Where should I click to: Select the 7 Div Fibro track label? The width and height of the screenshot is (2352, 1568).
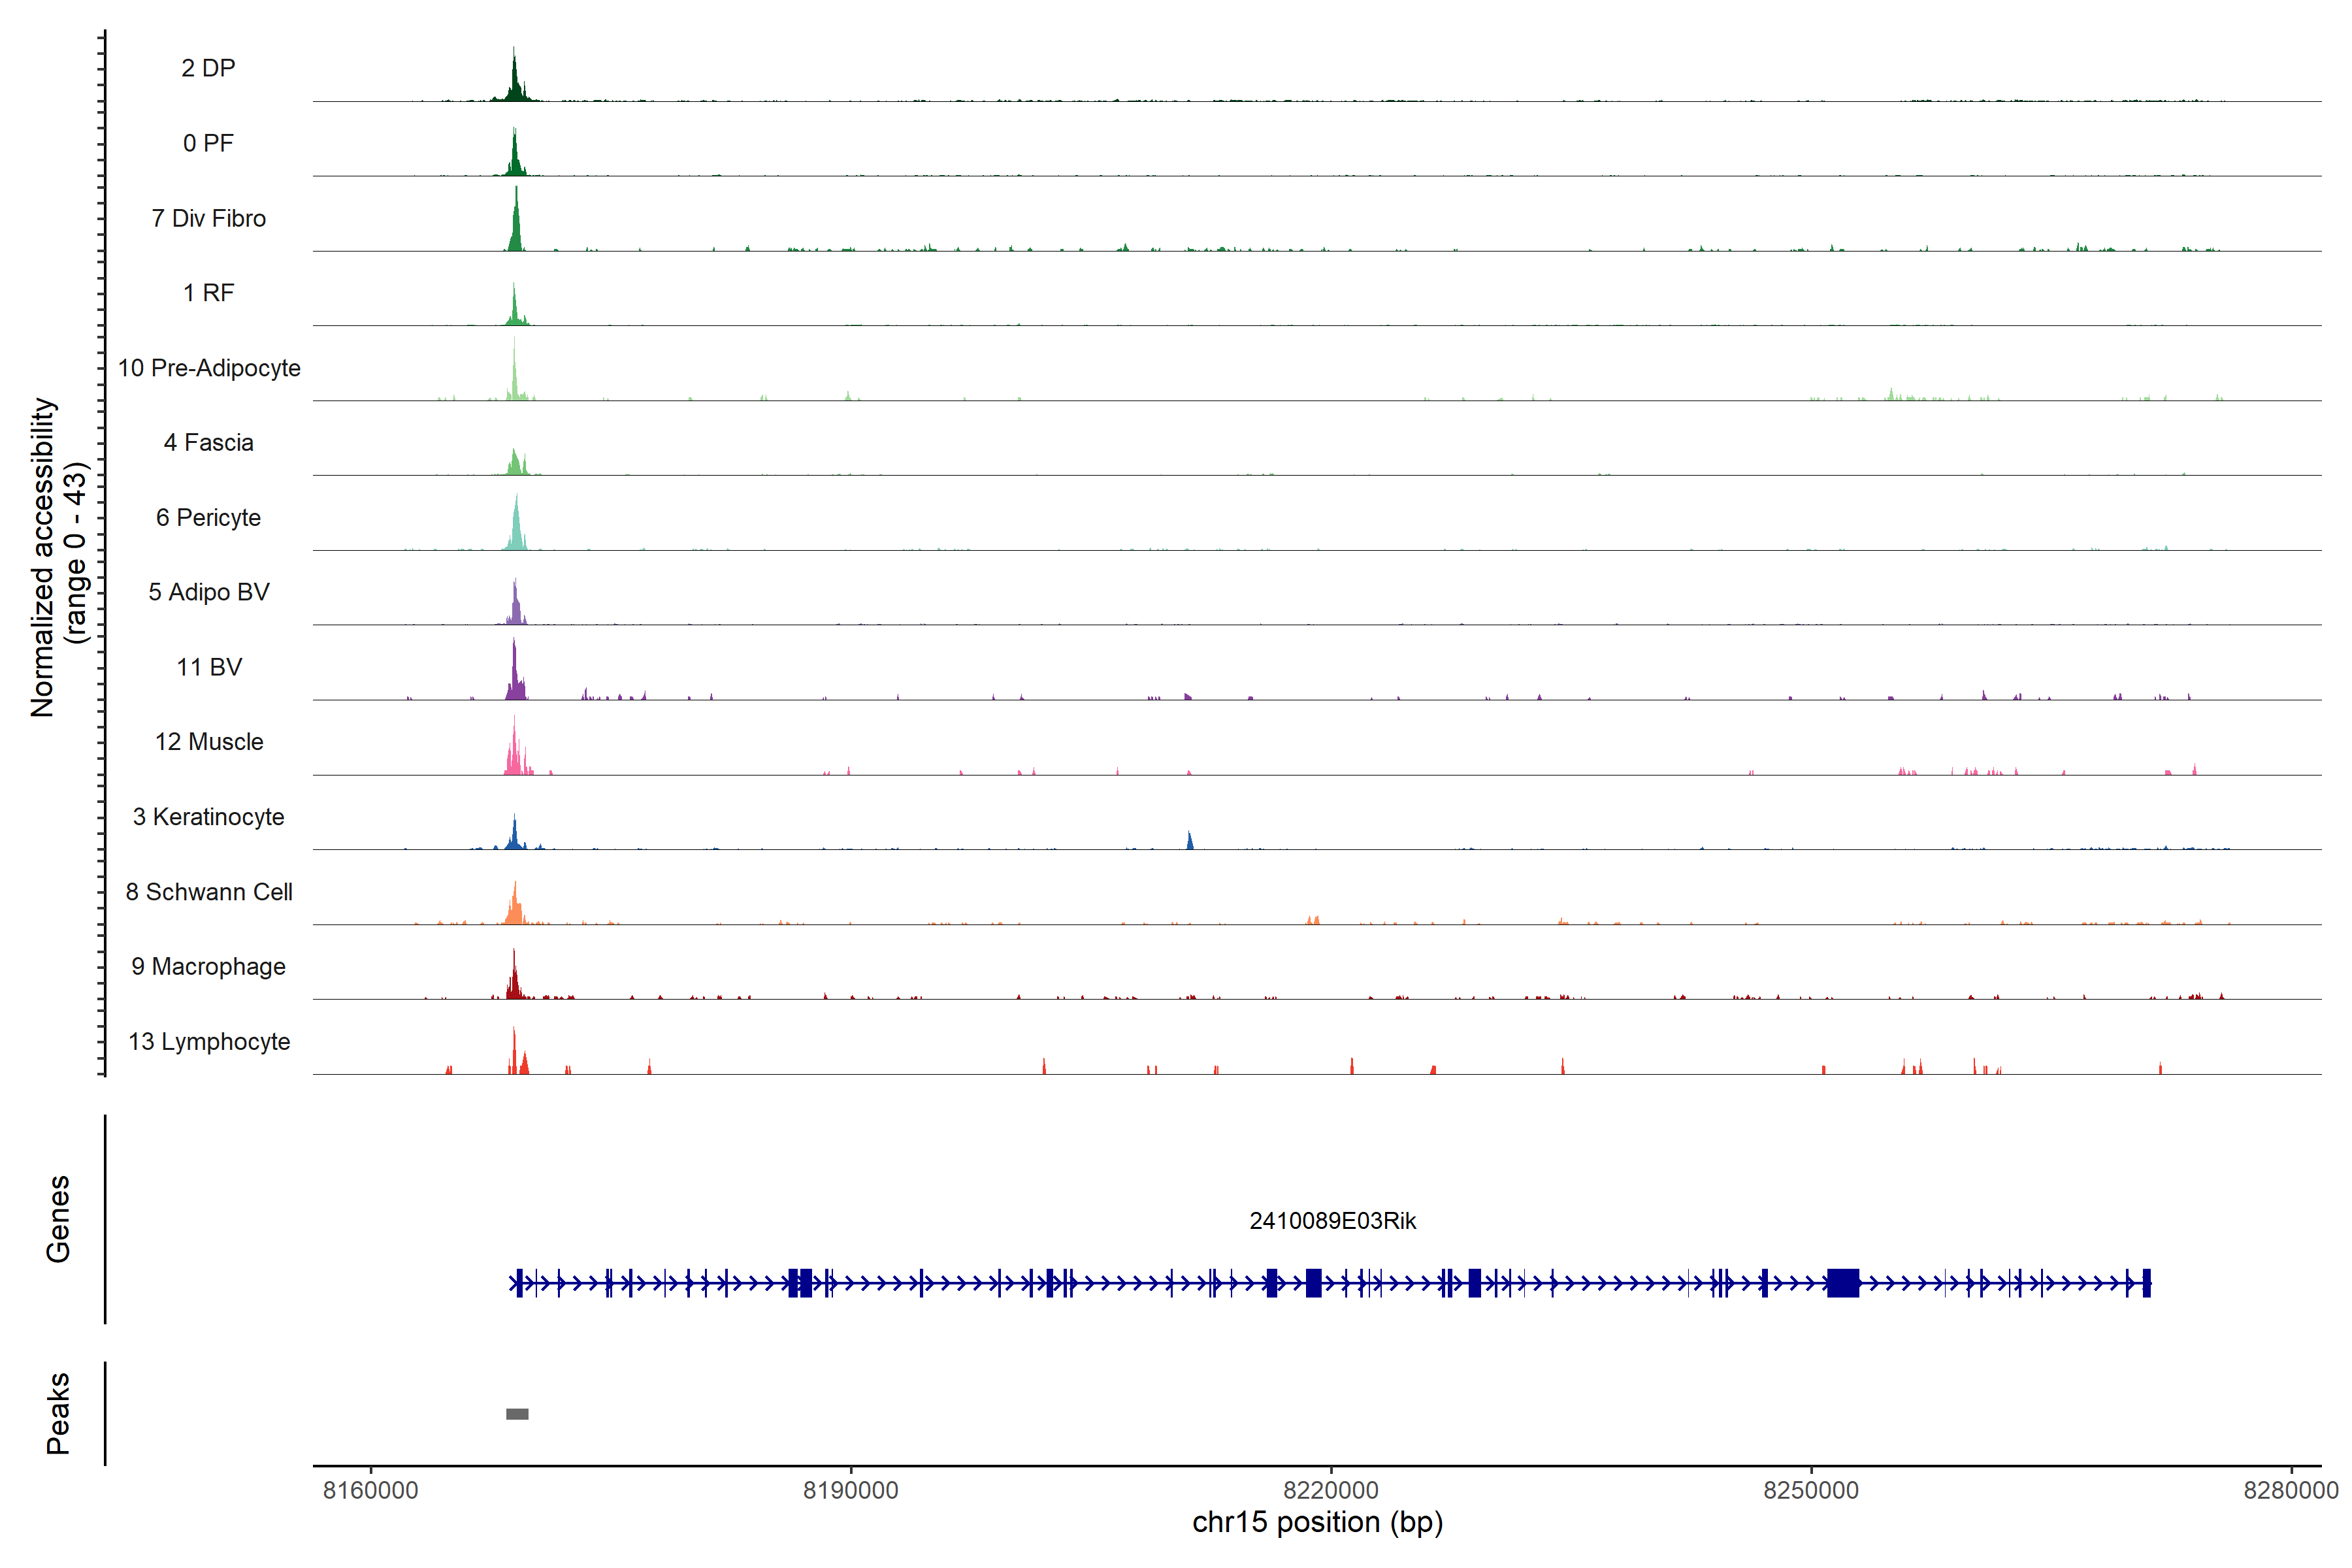tap(208, 218)
